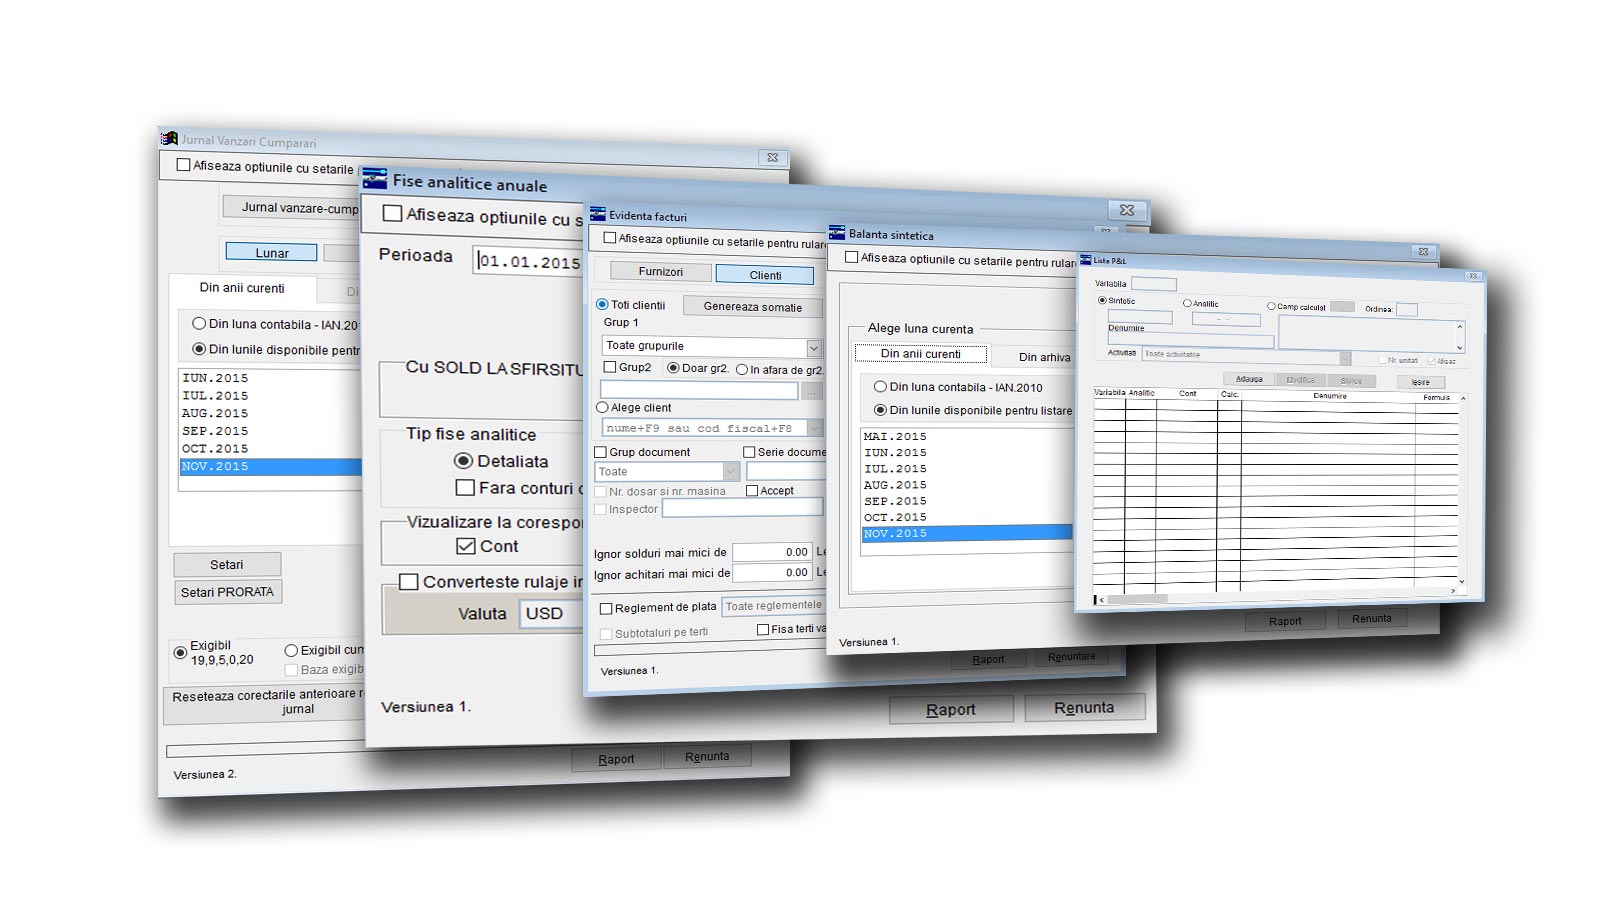The height and width of the screenshot is (900, 1600).
Task: Enable Afiseaza optiunile checkbox in Evidenta facturi window
Action: point(609,238)
